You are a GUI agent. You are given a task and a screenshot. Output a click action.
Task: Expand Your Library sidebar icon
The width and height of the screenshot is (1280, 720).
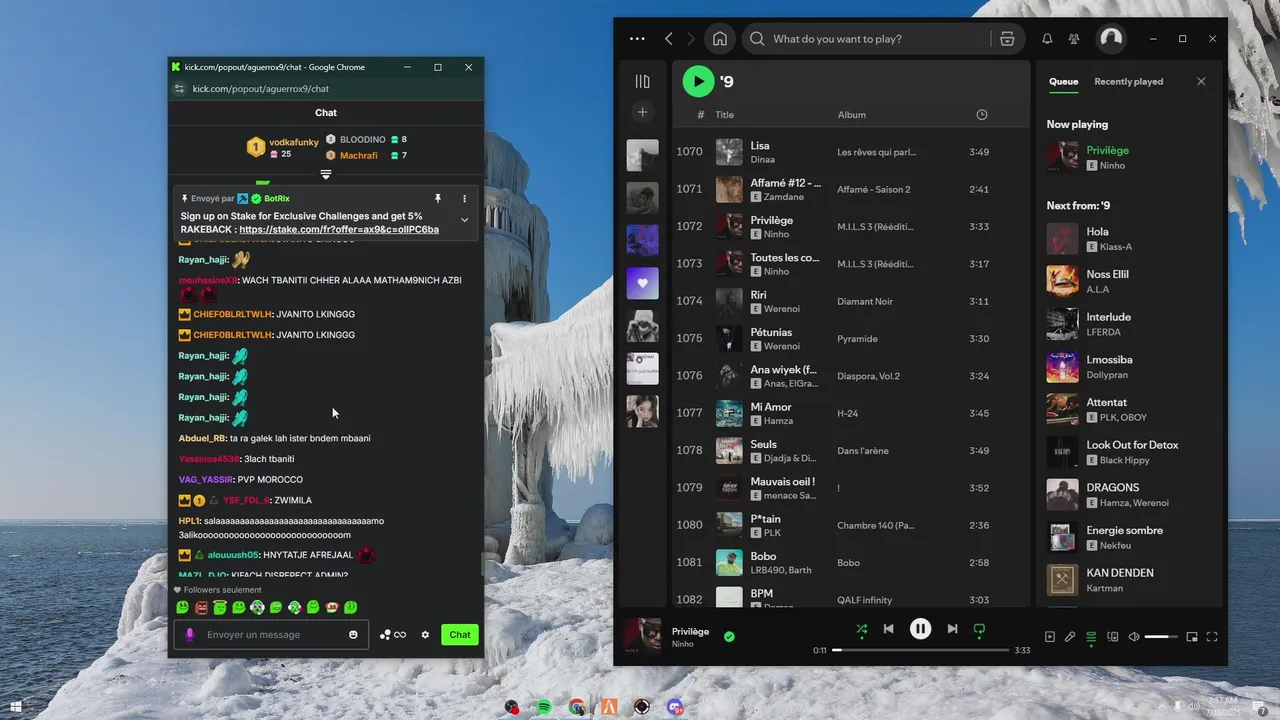click(642, 81)
